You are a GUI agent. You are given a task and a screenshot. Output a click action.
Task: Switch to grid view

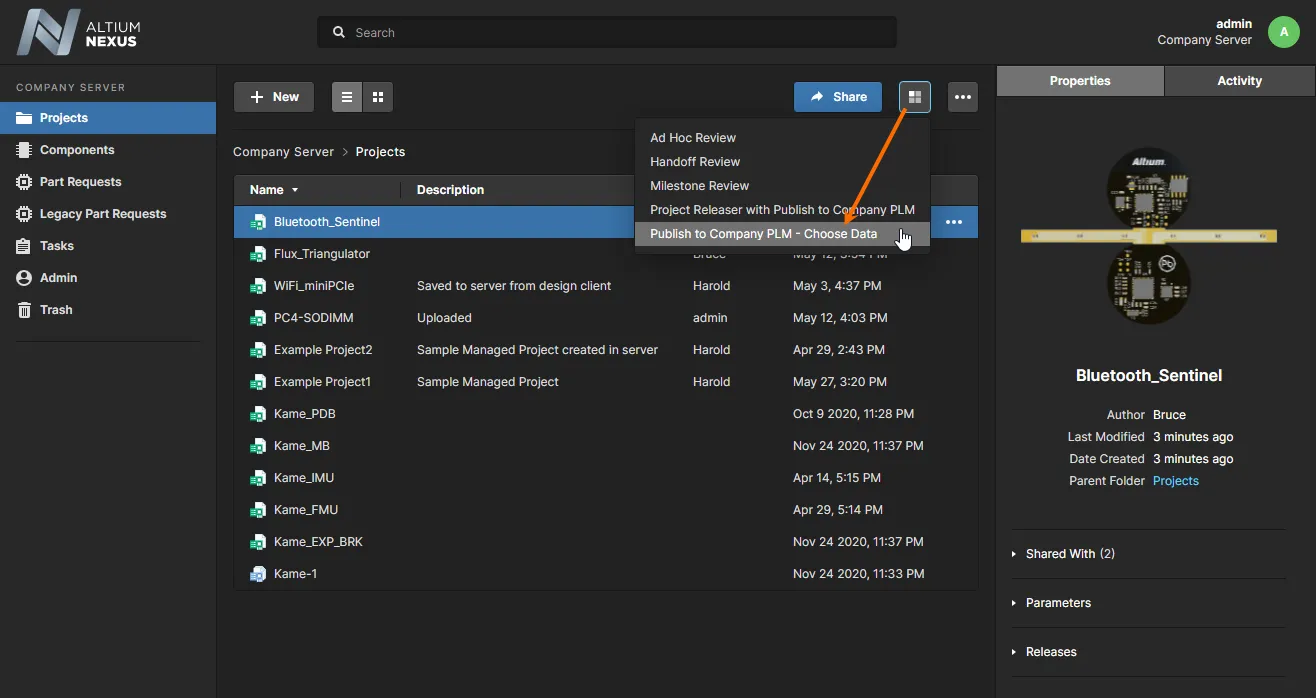[378, 97]
